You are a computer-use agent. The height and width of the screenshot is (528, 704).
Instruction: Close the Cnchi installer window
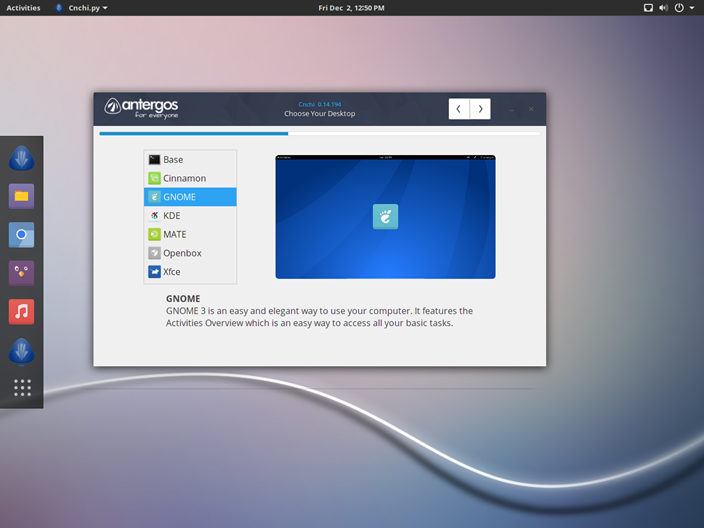[x=531, y=109]
